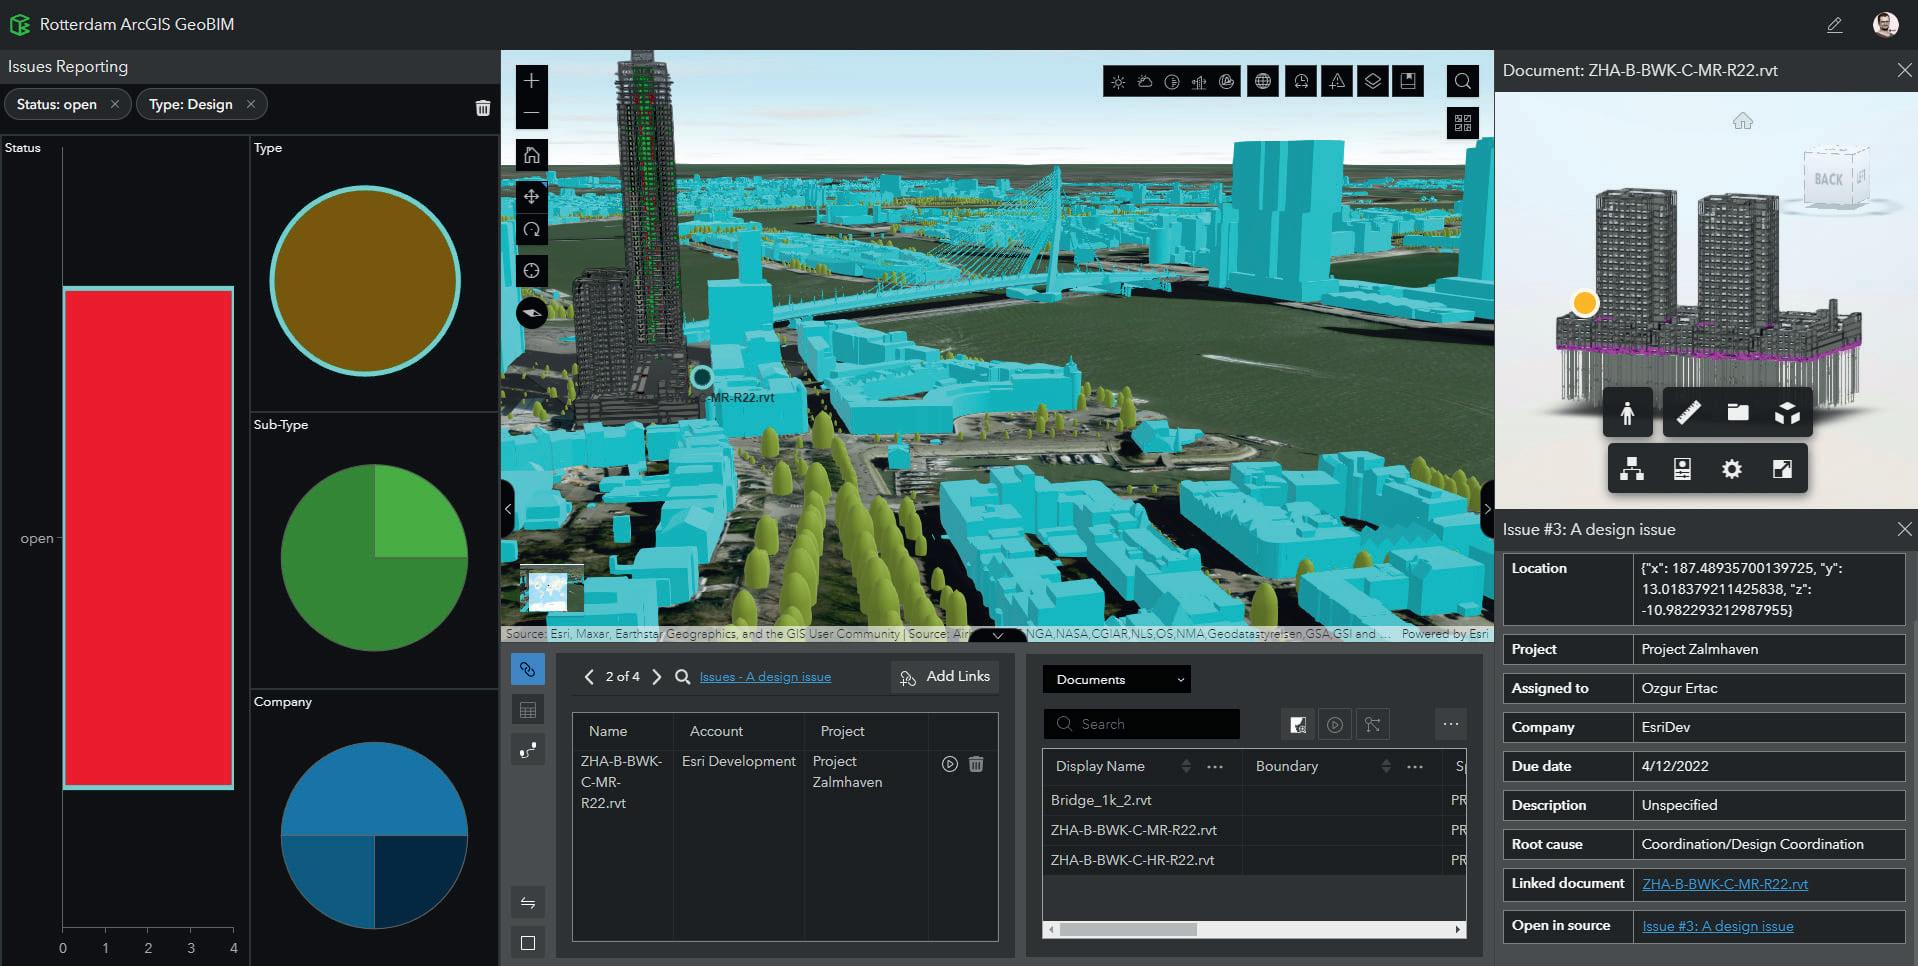Toggle the link explorer panel button
This screenshot has height=966, width=1918.
[x=528, y=670]
